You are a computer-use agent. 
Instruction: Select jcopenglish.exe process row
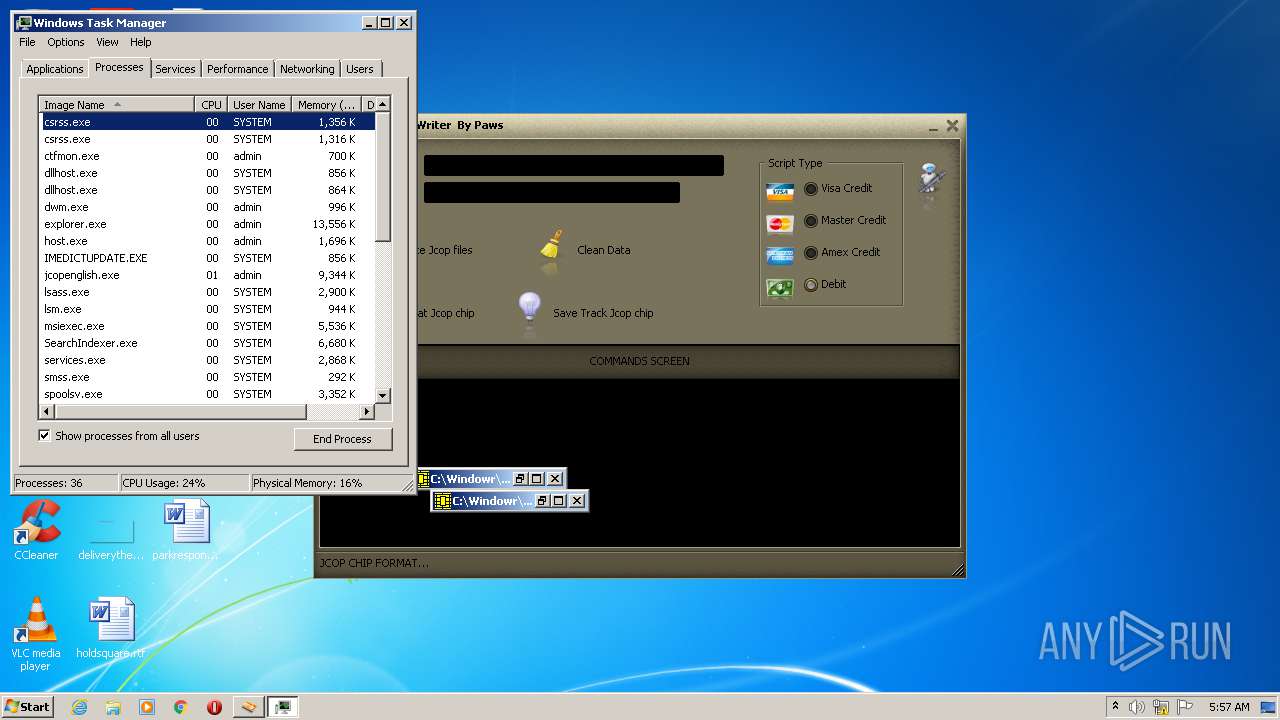pyautogui.click(x=208, y=275)
